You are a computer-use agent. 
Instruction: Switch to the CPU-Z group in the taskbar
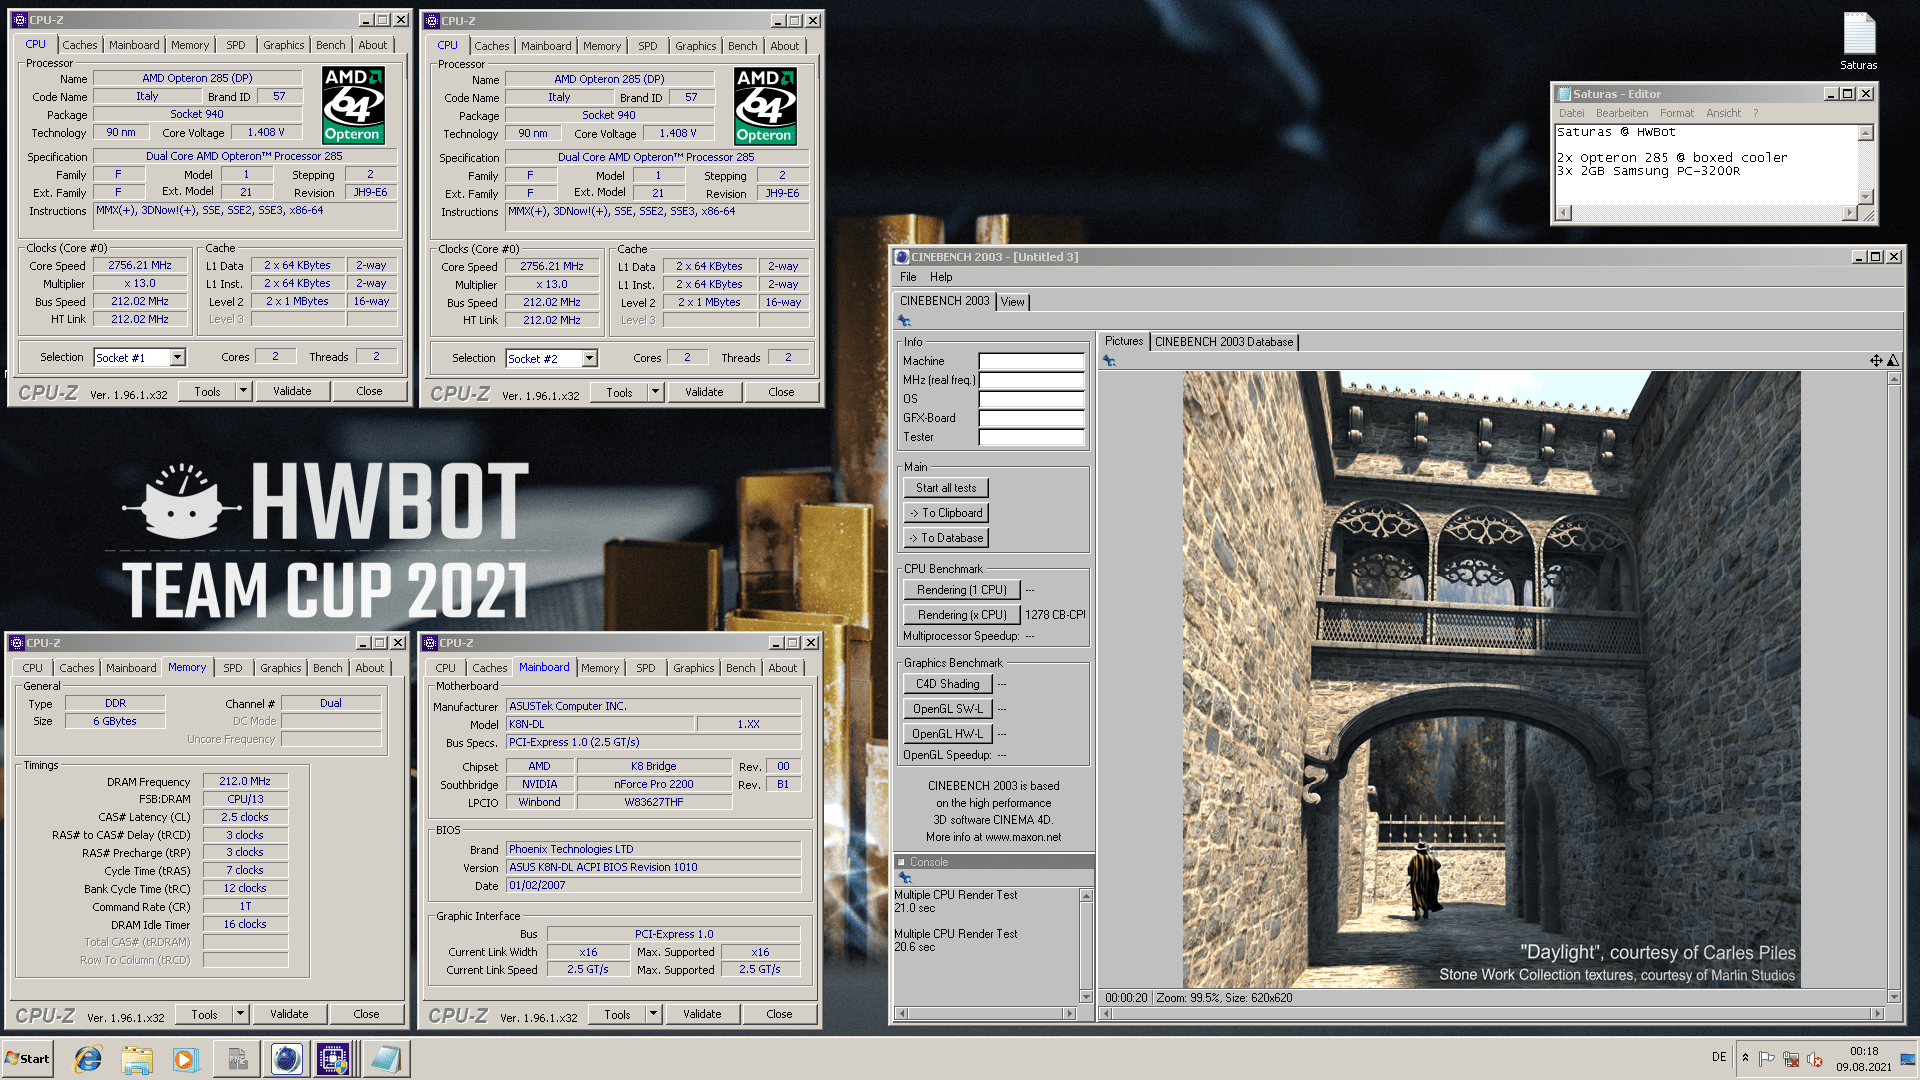click(334, 1059)
